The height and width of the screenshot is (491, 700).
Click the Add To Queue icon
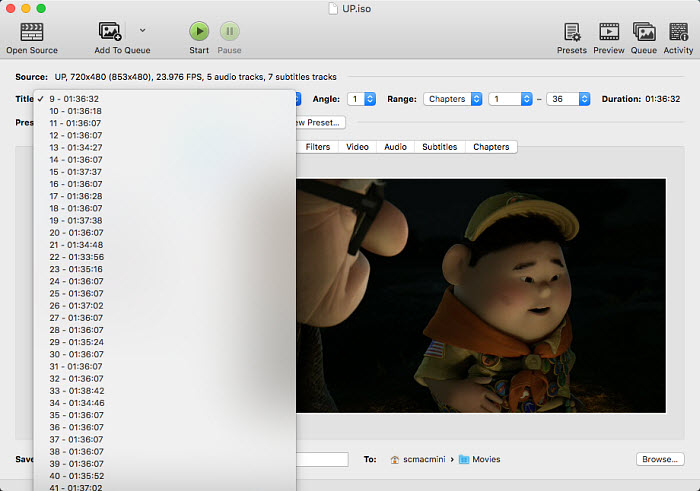tap(110, 31)
